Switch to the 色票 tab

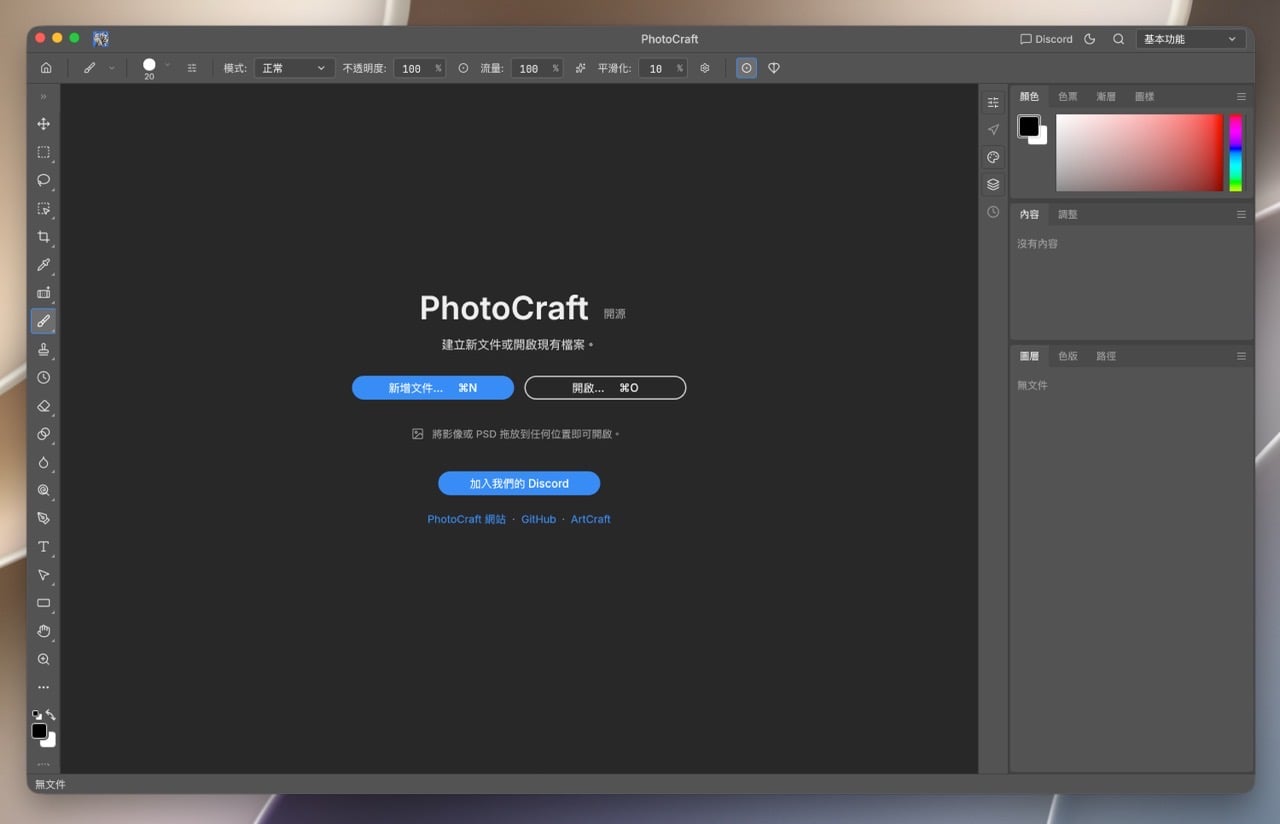tap(1068, 97)
